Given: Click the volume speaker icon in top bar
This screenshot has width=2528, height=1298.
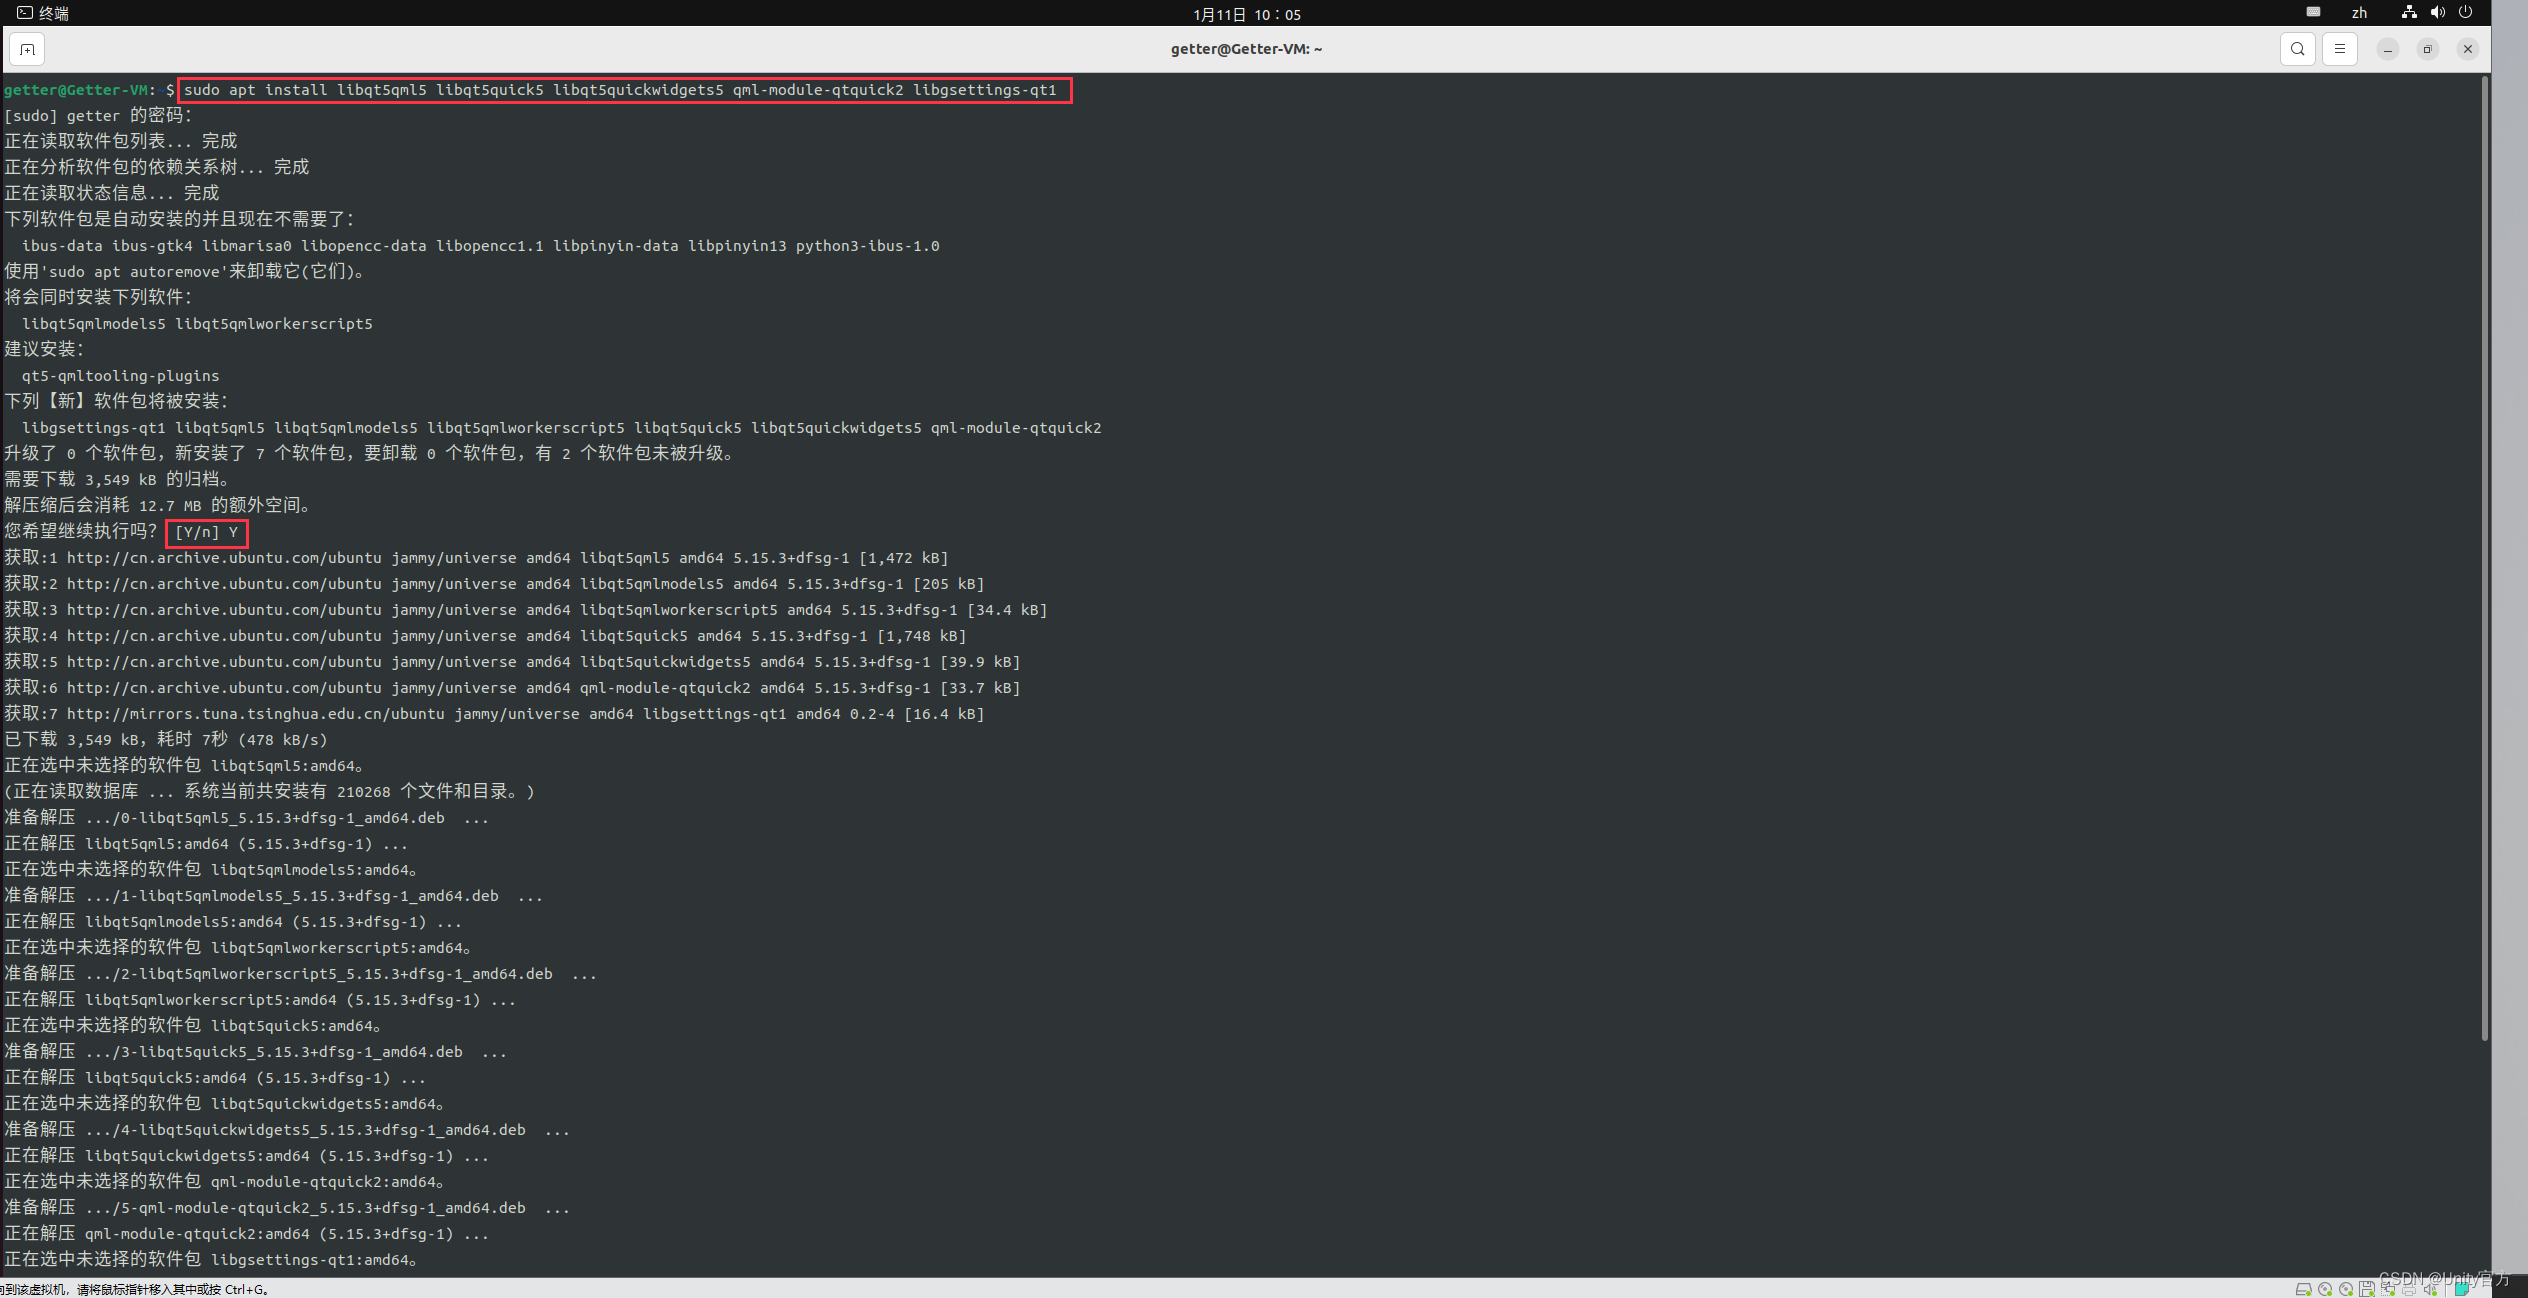Looking at the screenshot, I should (x=2437, y=12).
